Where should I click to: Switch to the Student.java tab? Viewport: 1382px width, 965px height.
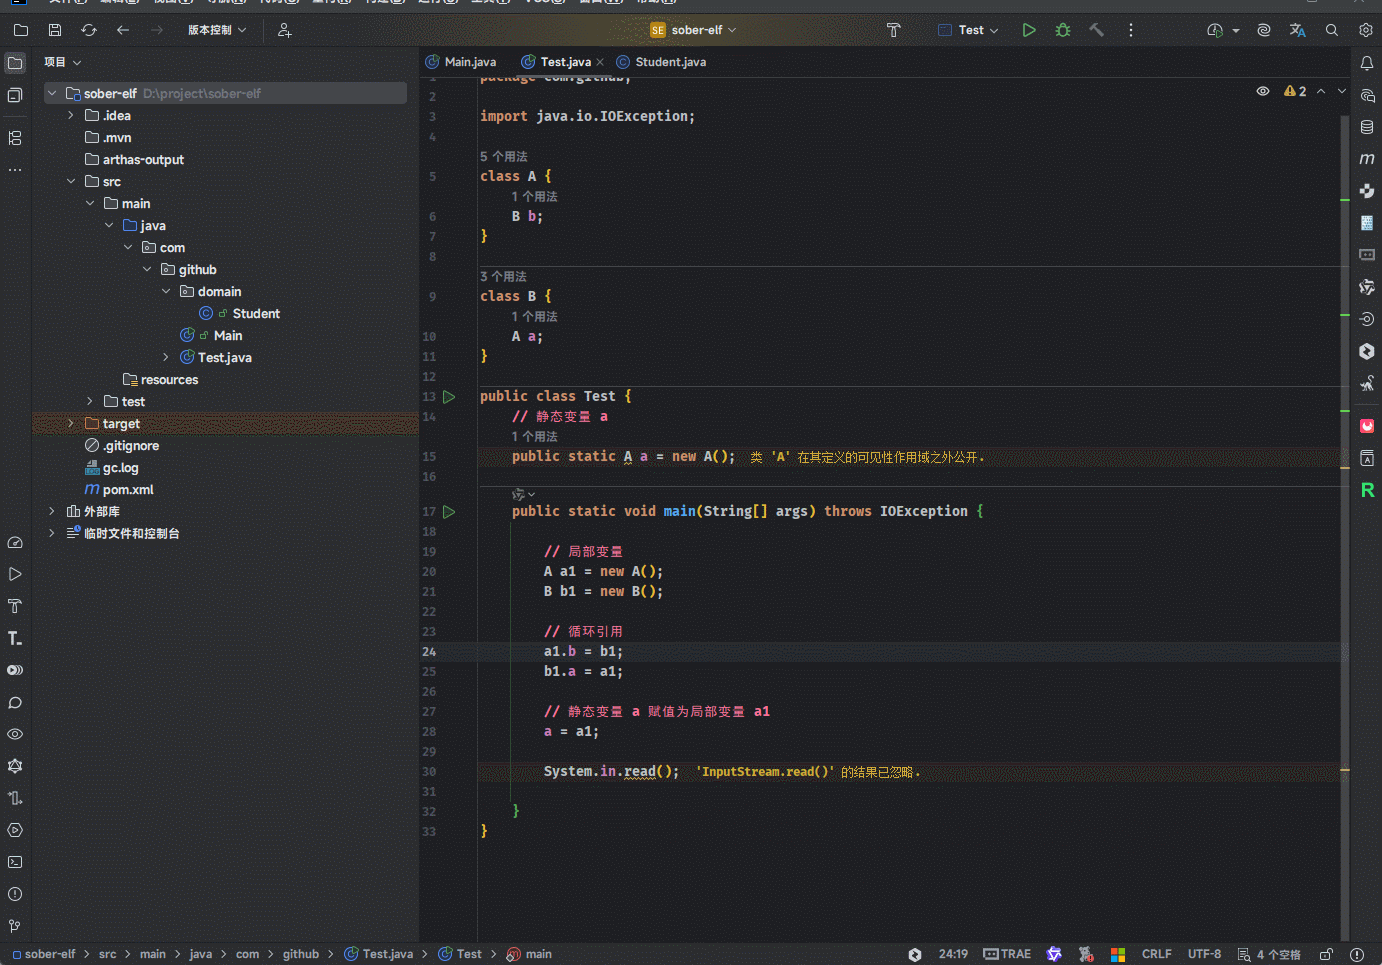pos(669,62)
